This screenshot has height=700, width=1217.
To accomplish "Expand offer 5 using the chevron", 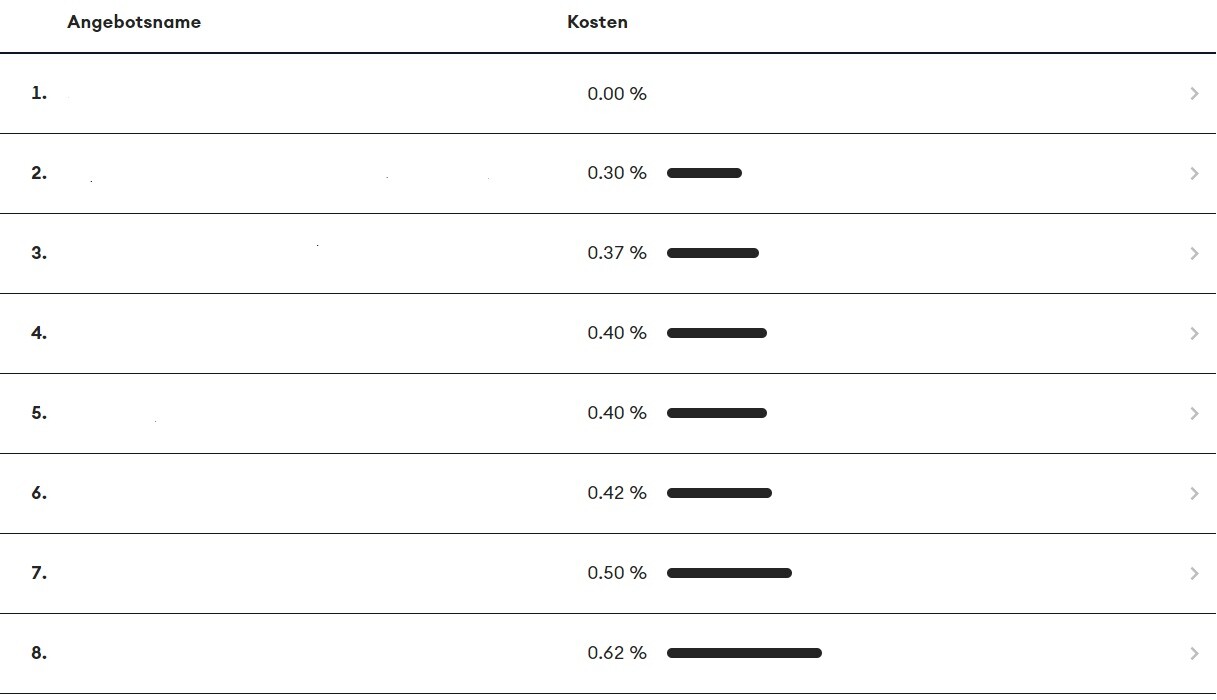I will pos(1194,413).
